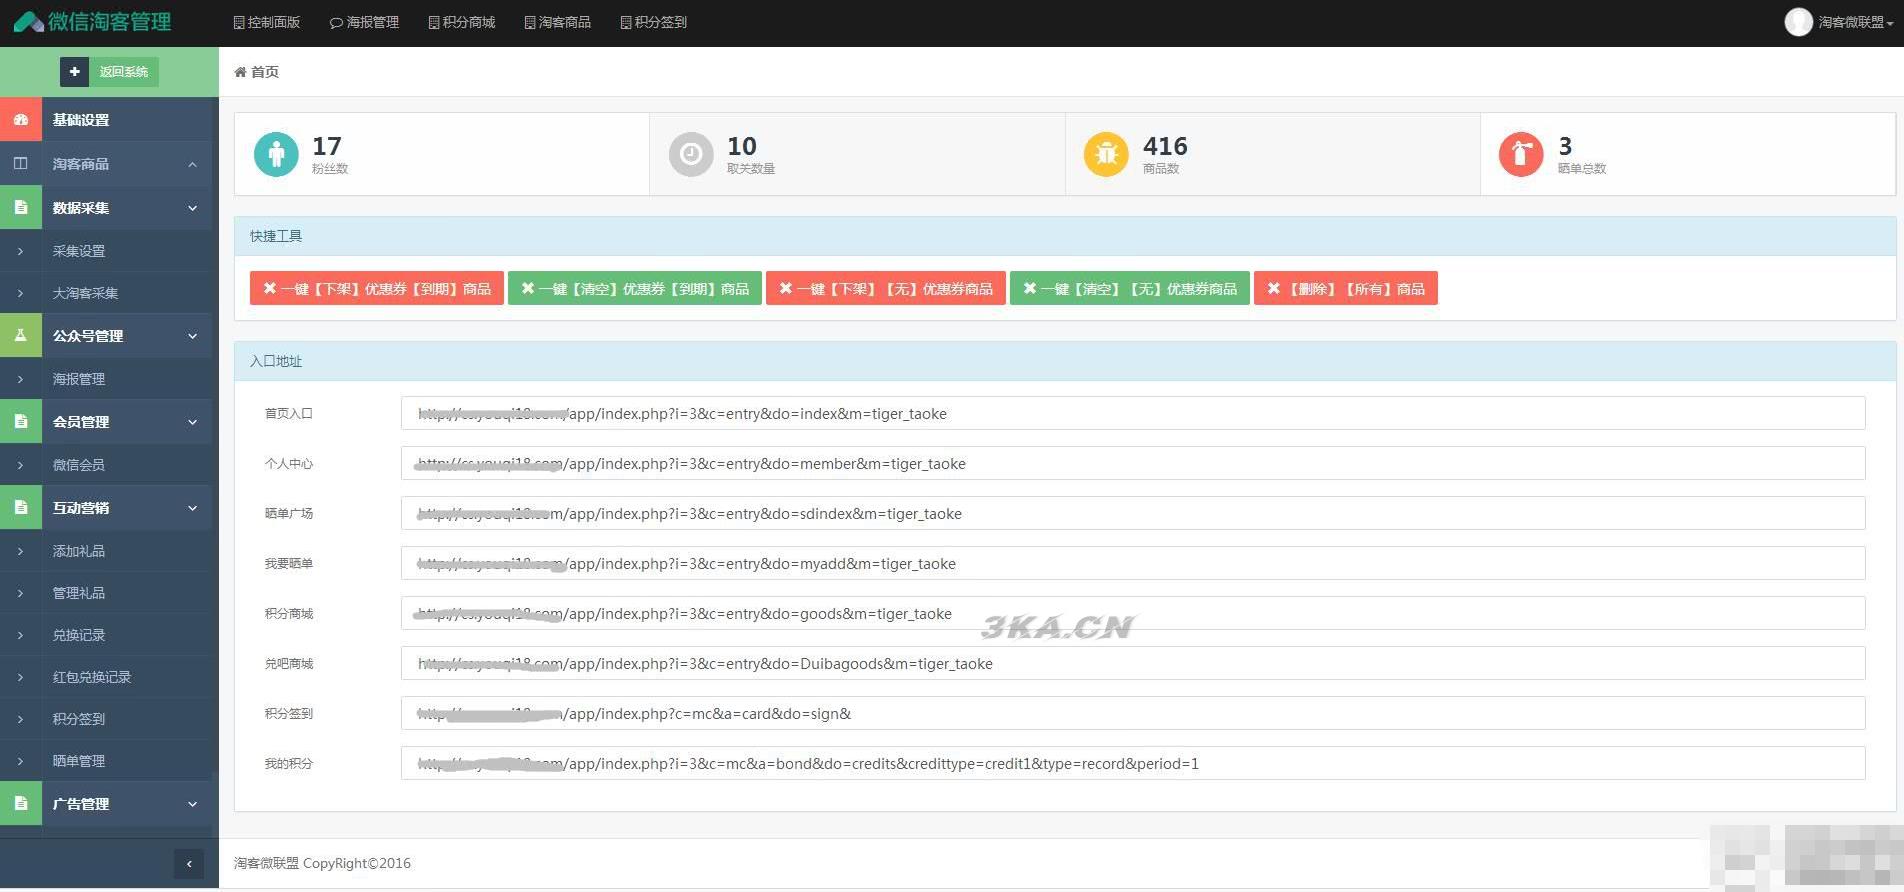Click the home icon in the breadcrumb
The height and width of the screenshot is (892, 1904).
click(x=240, y=72)
